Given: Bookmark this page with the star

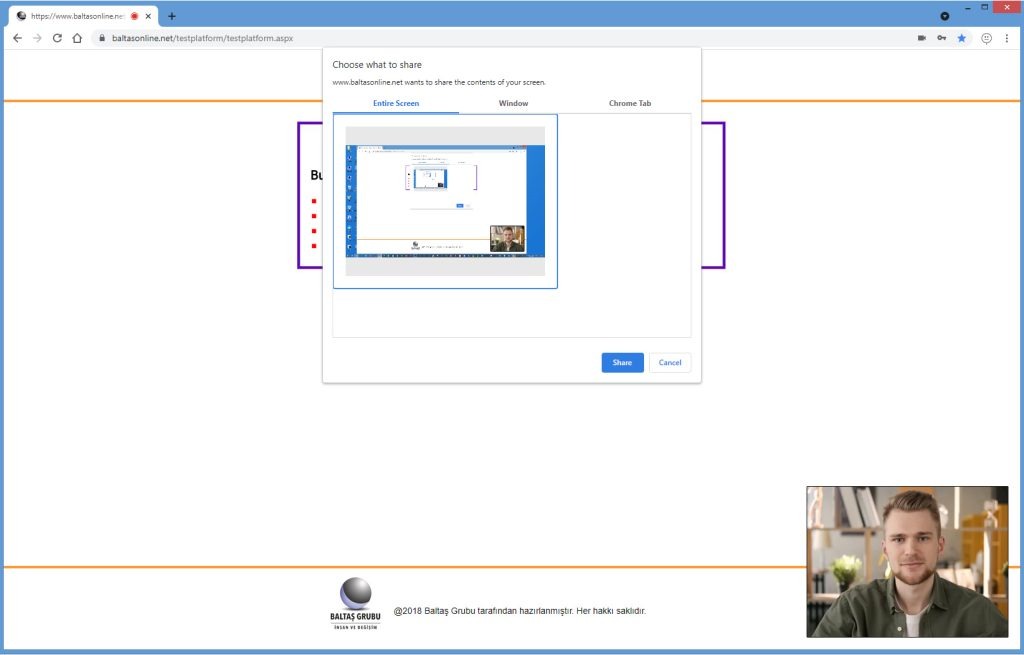Looking at the screenshot, I should [961, 38].
